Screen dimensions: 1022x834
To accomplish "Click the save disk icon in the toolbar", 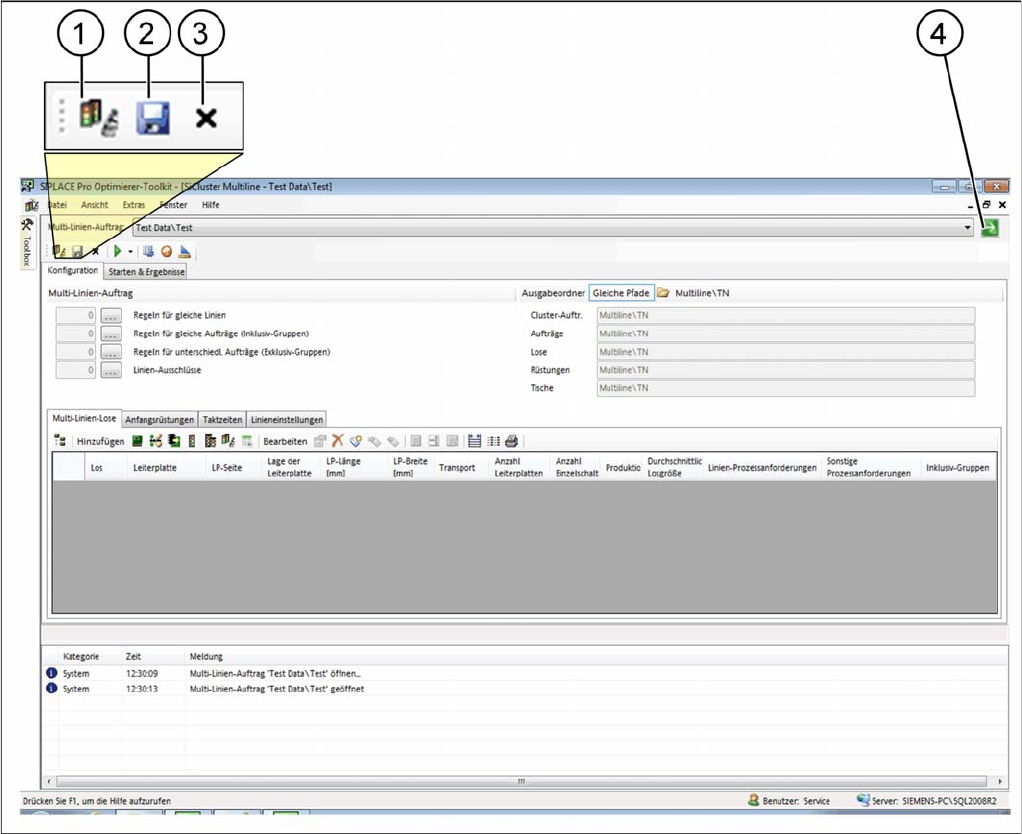I will click(x=77, y=252).
